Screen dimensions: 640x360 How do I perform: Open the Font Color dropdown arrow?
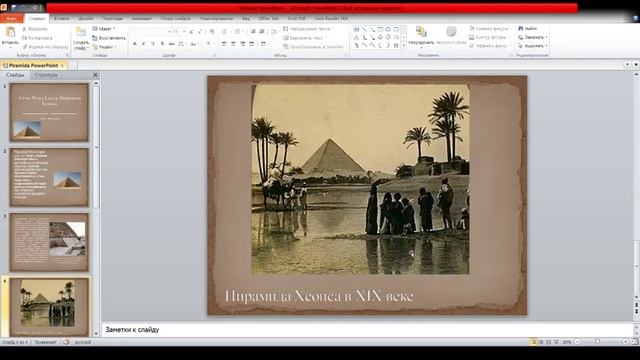point(213,44)
